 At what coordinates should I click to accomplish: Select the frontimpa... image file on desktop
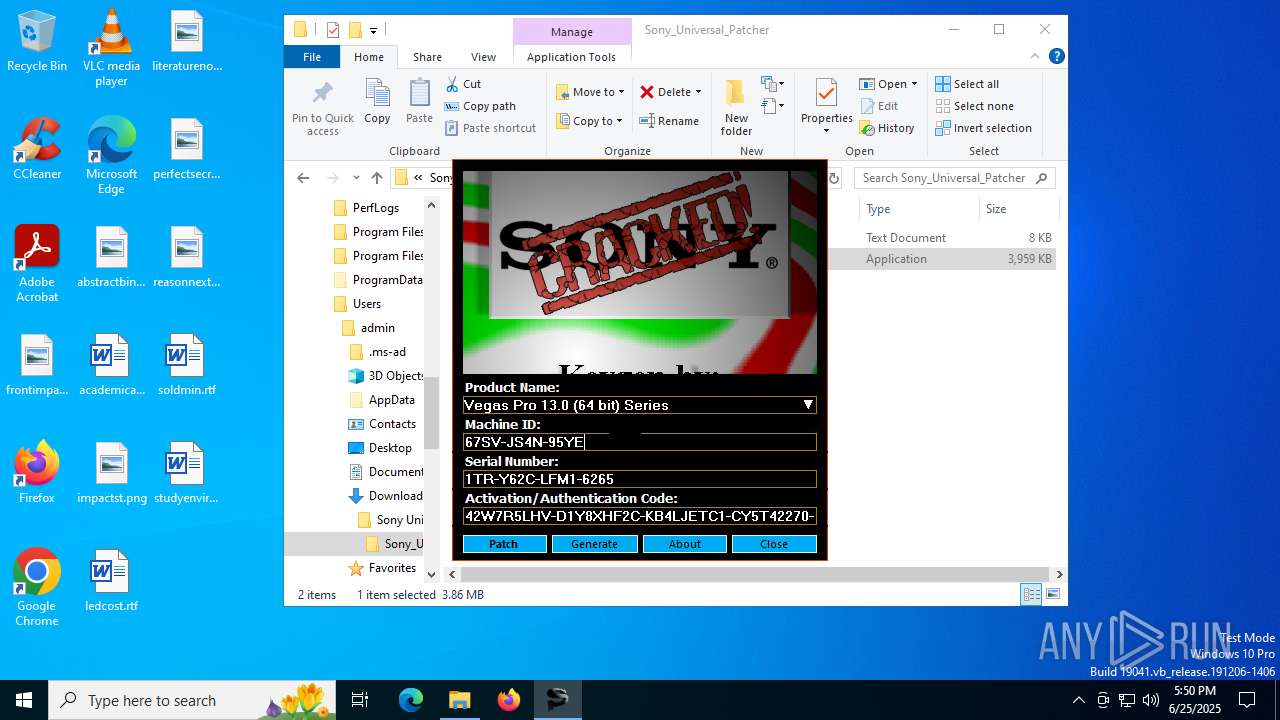tap(37, 364)
